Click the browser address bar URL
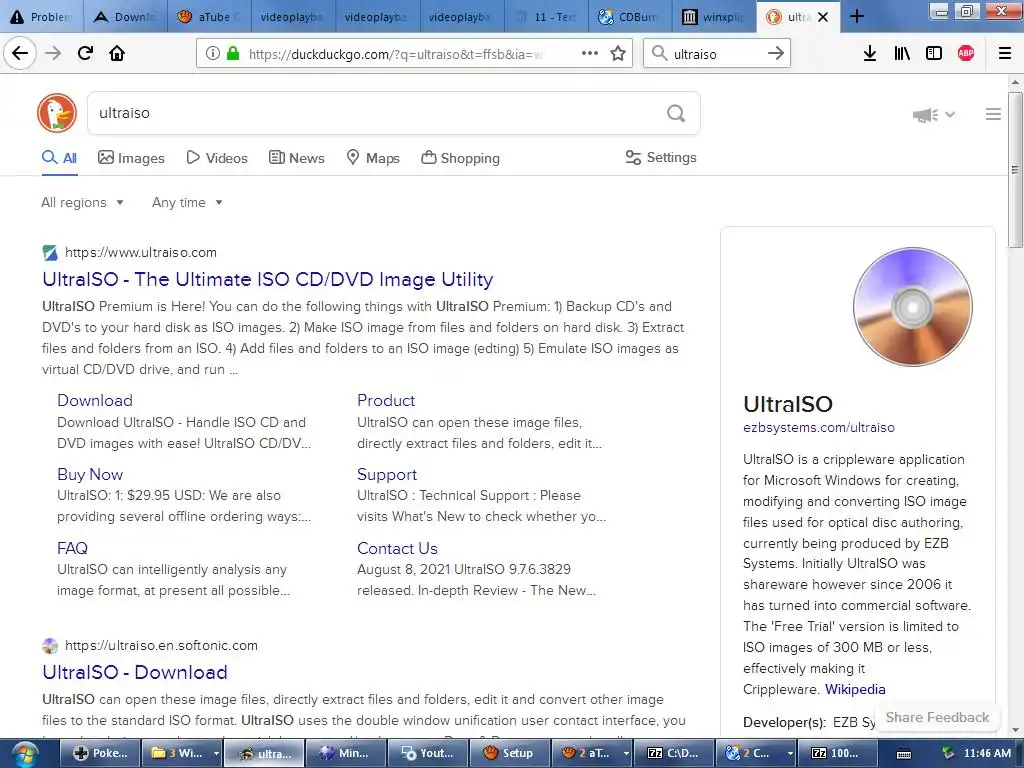1024x768 pixels. pos(395,54)
